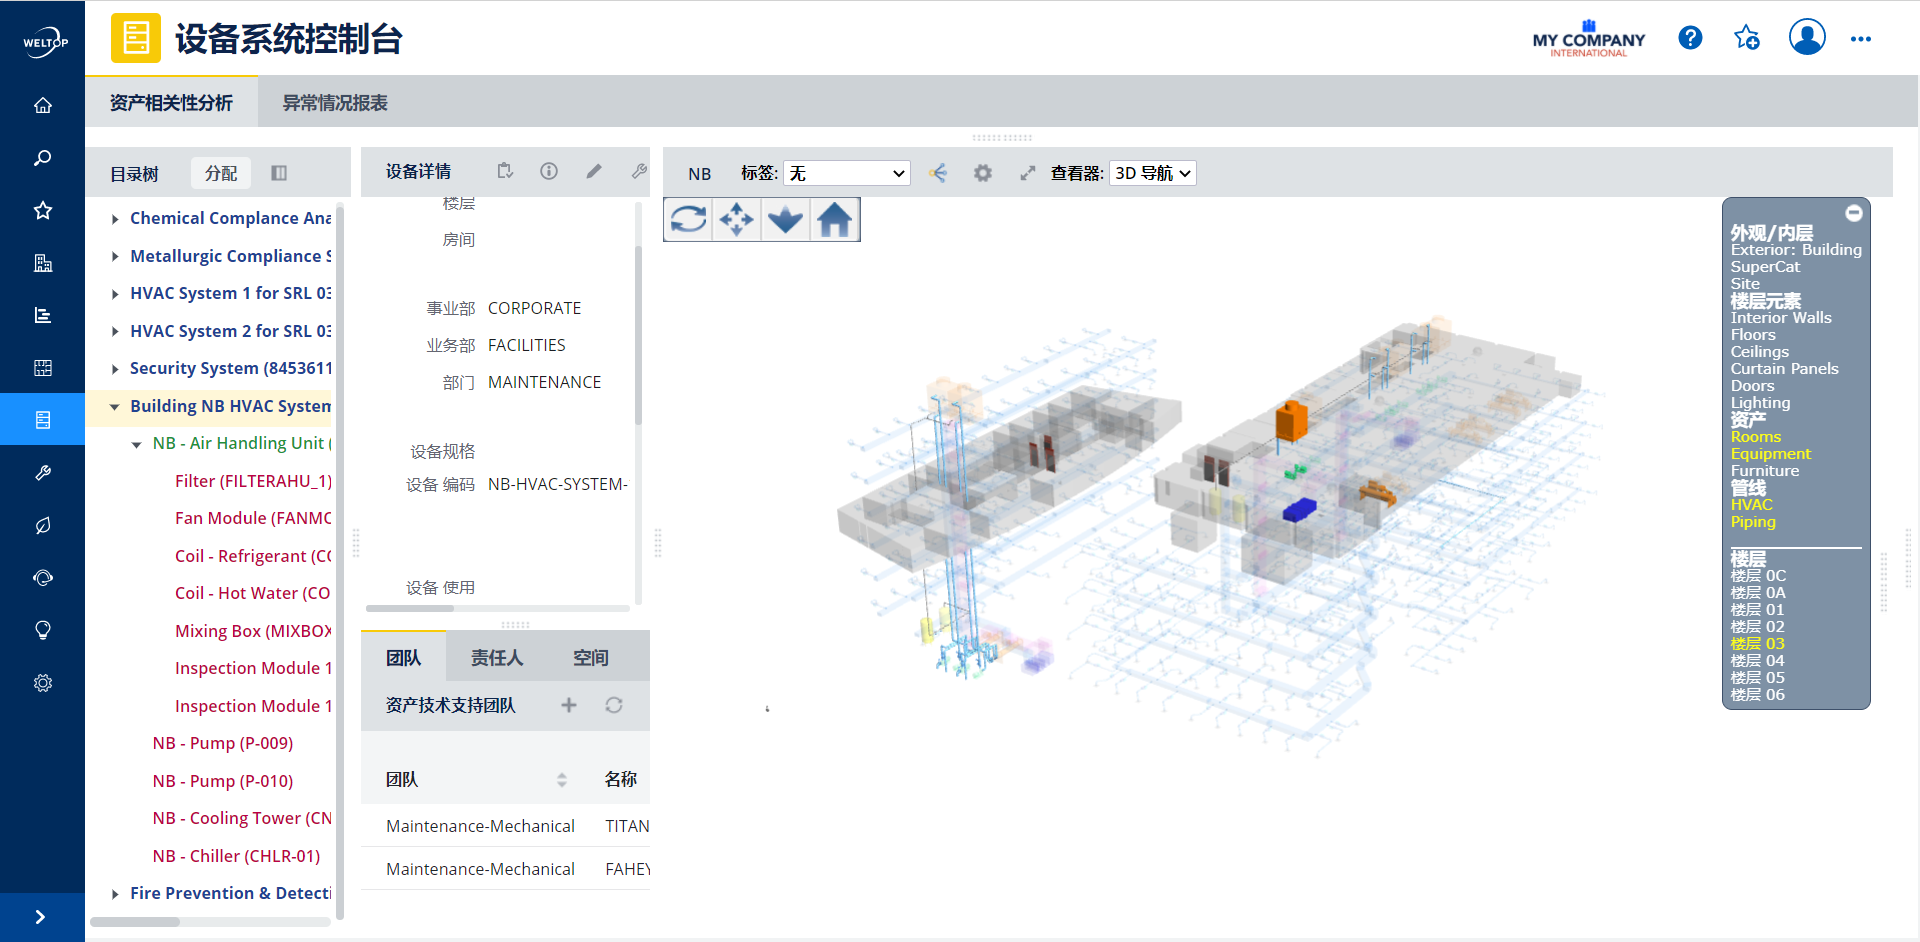Switch to the 异常情况报表 tab
1920x942 pixels.
(x=335, y=103)
